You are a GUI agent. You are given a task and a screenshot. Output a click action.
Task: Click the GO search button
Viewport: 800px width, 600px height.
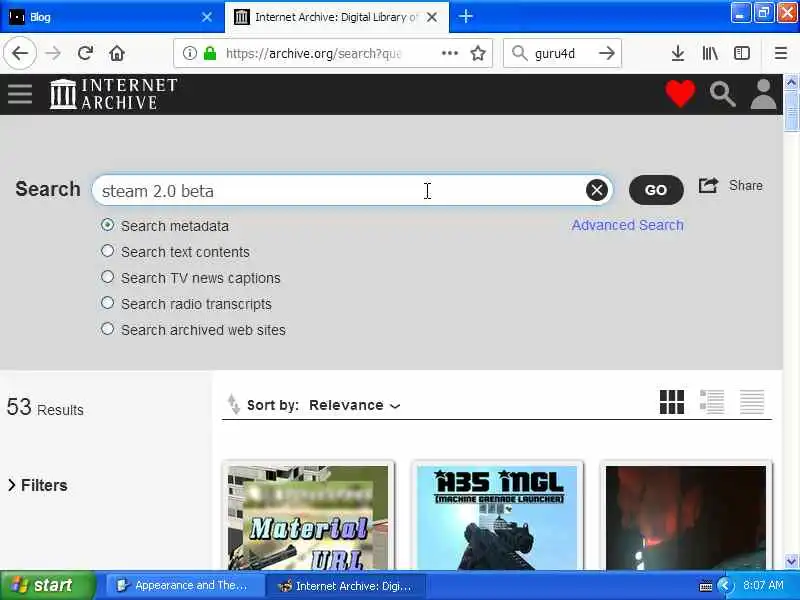click(x=656, y=190)
